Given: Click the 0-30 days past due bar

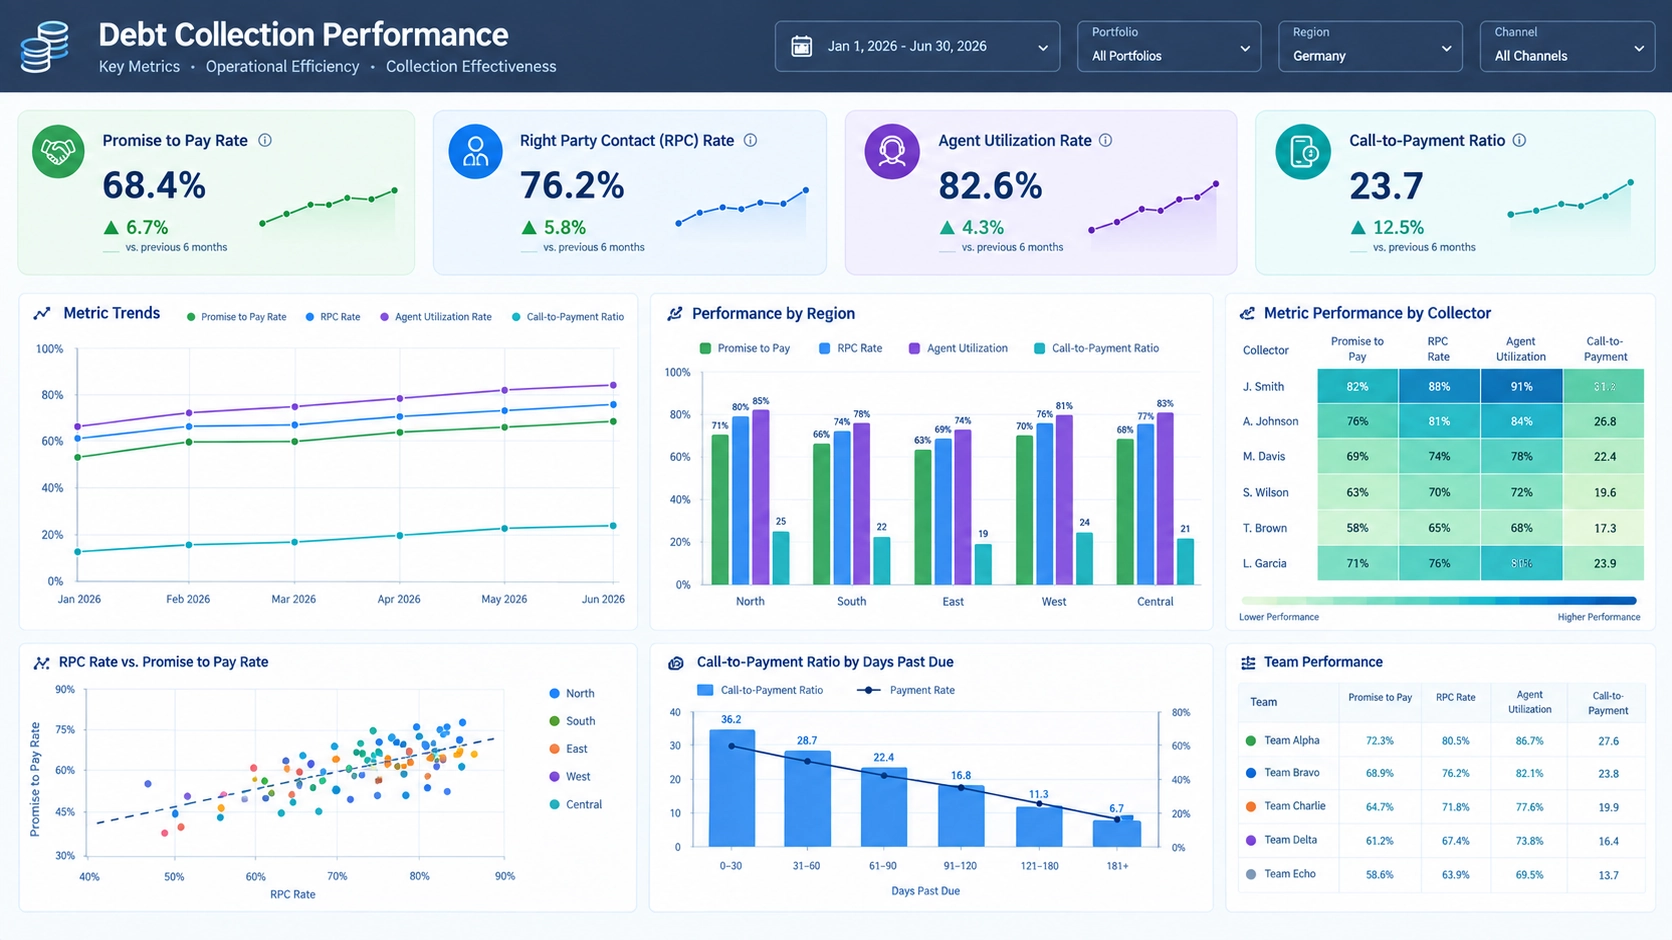Looking at the screenshot, I should (x=732, y=788).
